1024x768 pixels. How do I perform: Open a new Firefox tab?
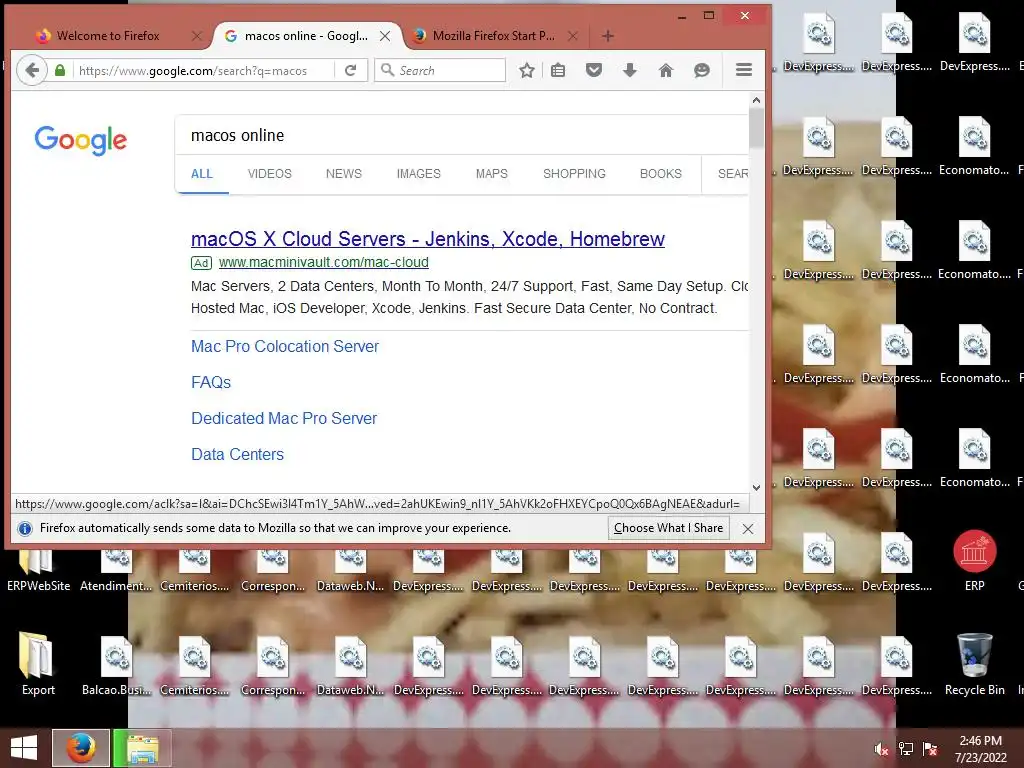point(607,36)
